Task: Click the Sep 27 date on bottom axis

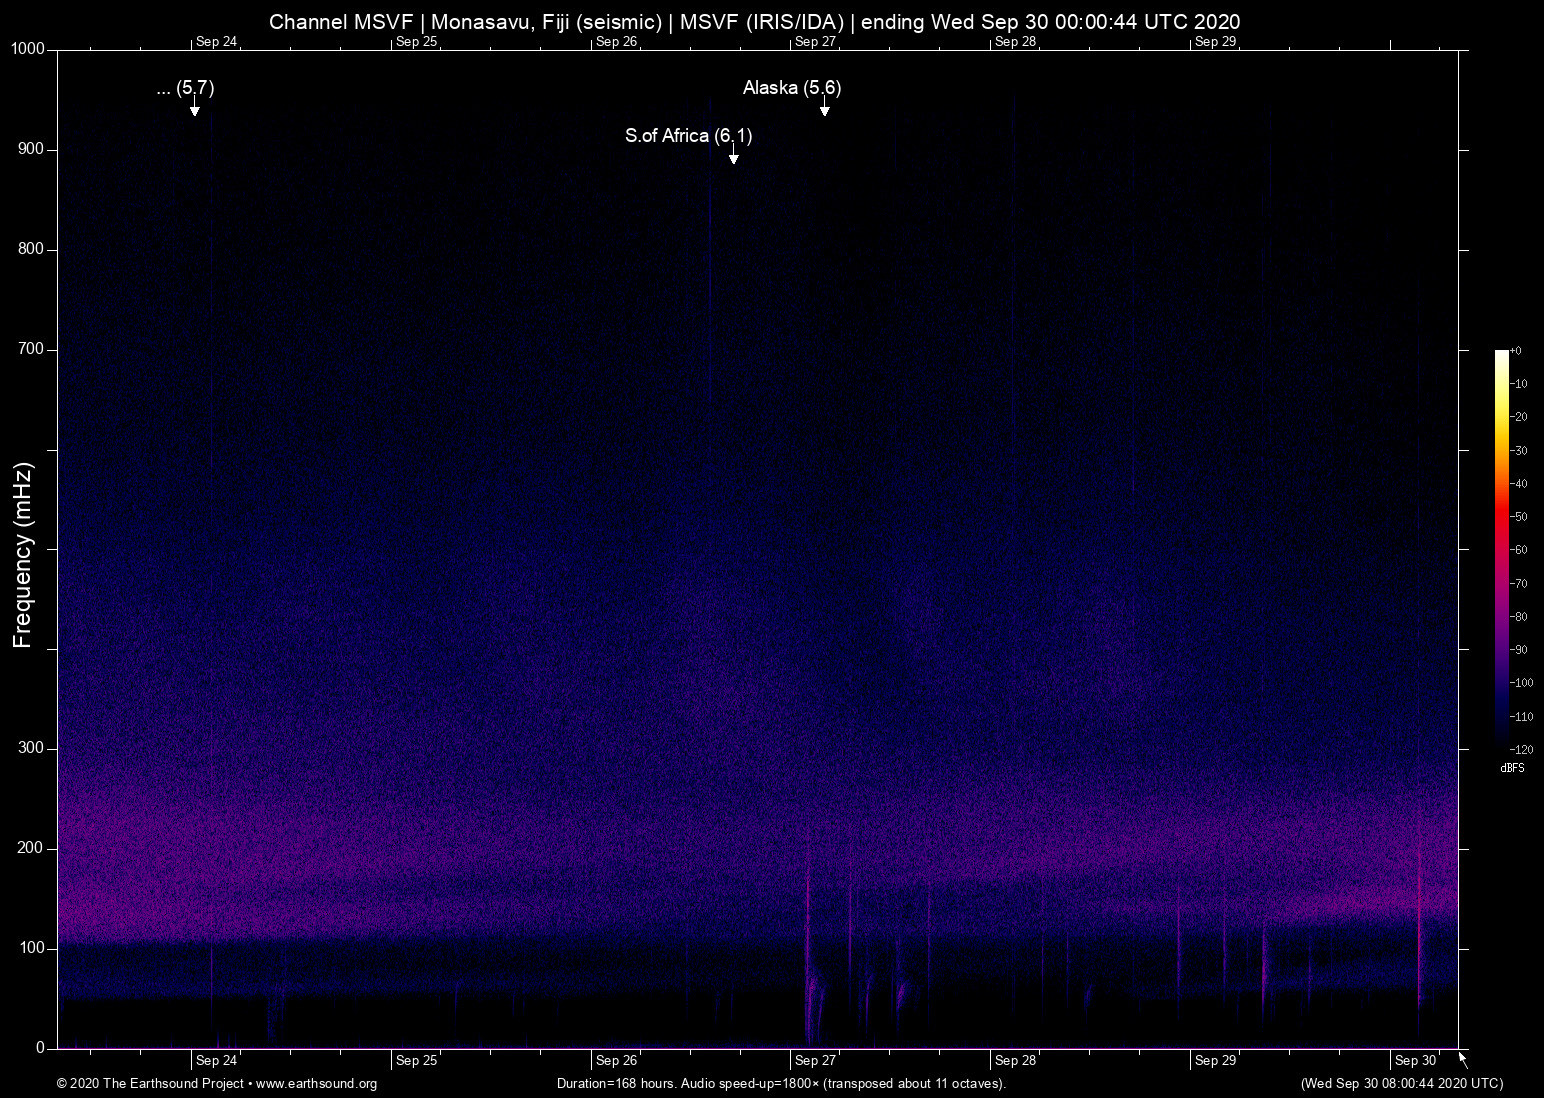Action: 815,1061
